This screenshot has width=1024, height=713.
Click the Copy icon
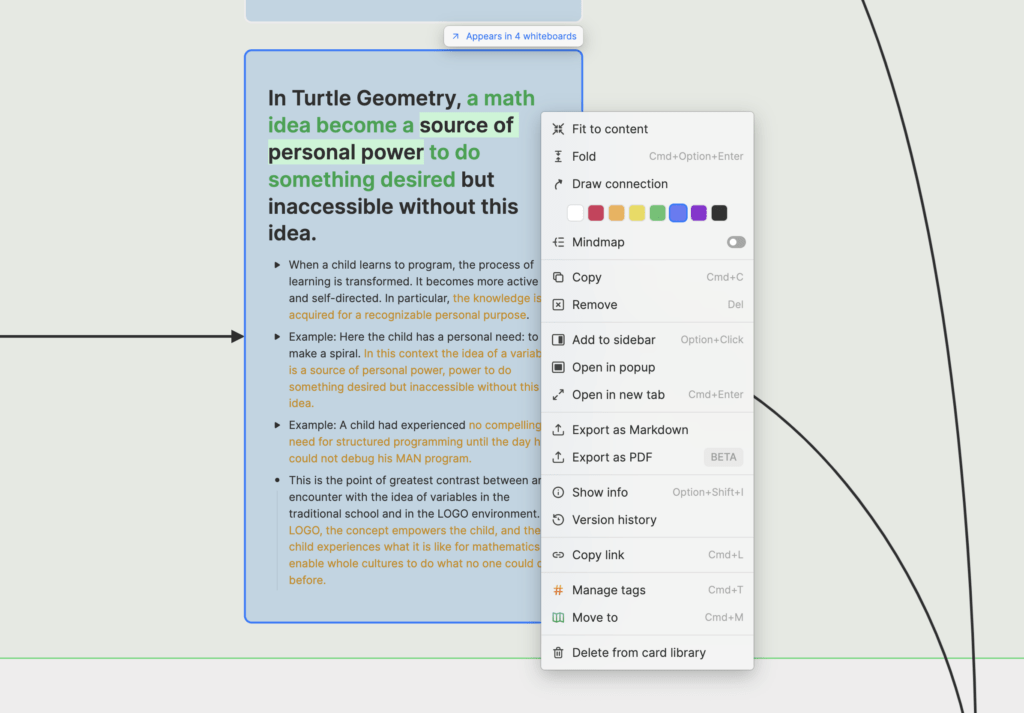558,277
